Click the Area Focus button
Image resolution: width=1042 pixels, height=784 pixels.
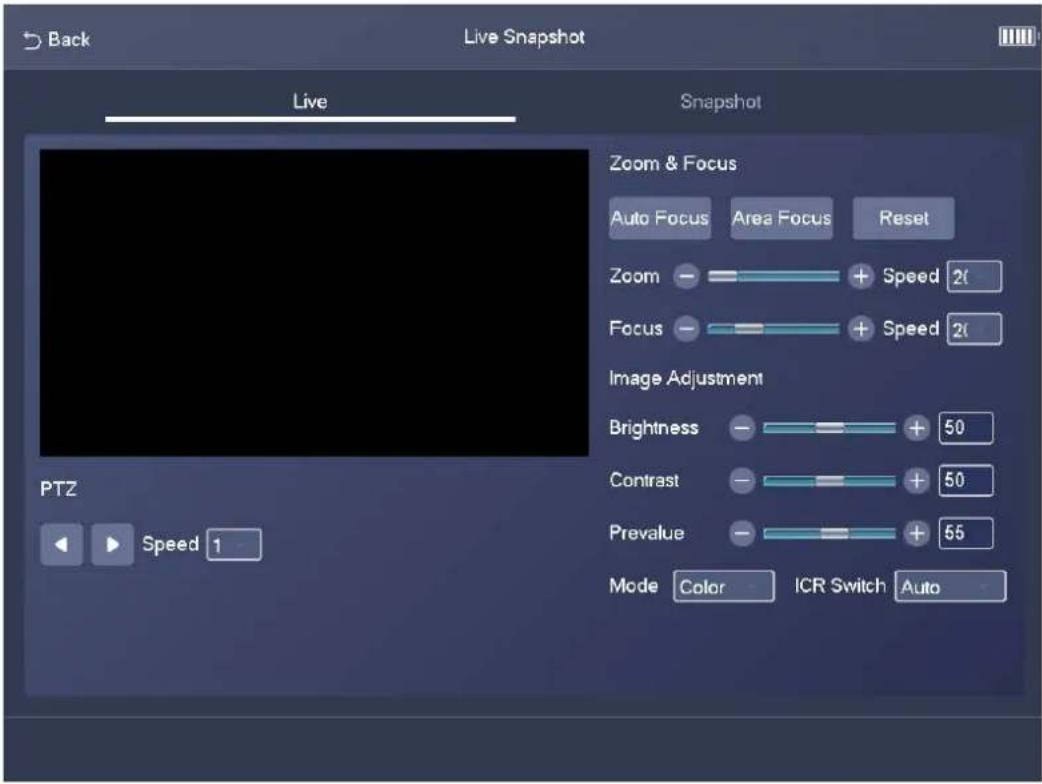click(782, 218)
